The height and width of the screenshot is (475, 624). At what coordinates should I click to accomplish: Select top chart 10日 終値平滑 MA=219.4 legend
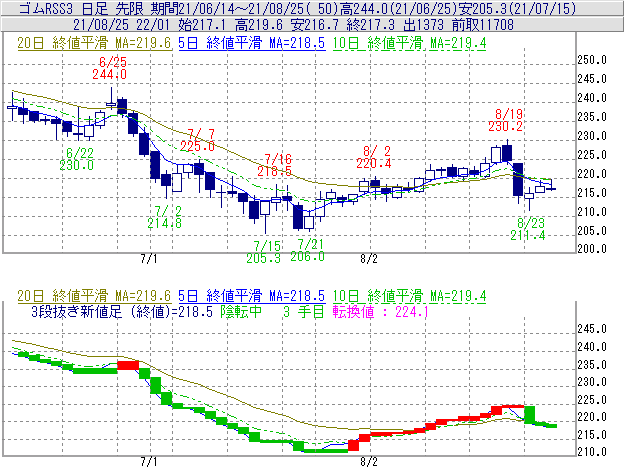pyautogui.click(x=409, y=43)
